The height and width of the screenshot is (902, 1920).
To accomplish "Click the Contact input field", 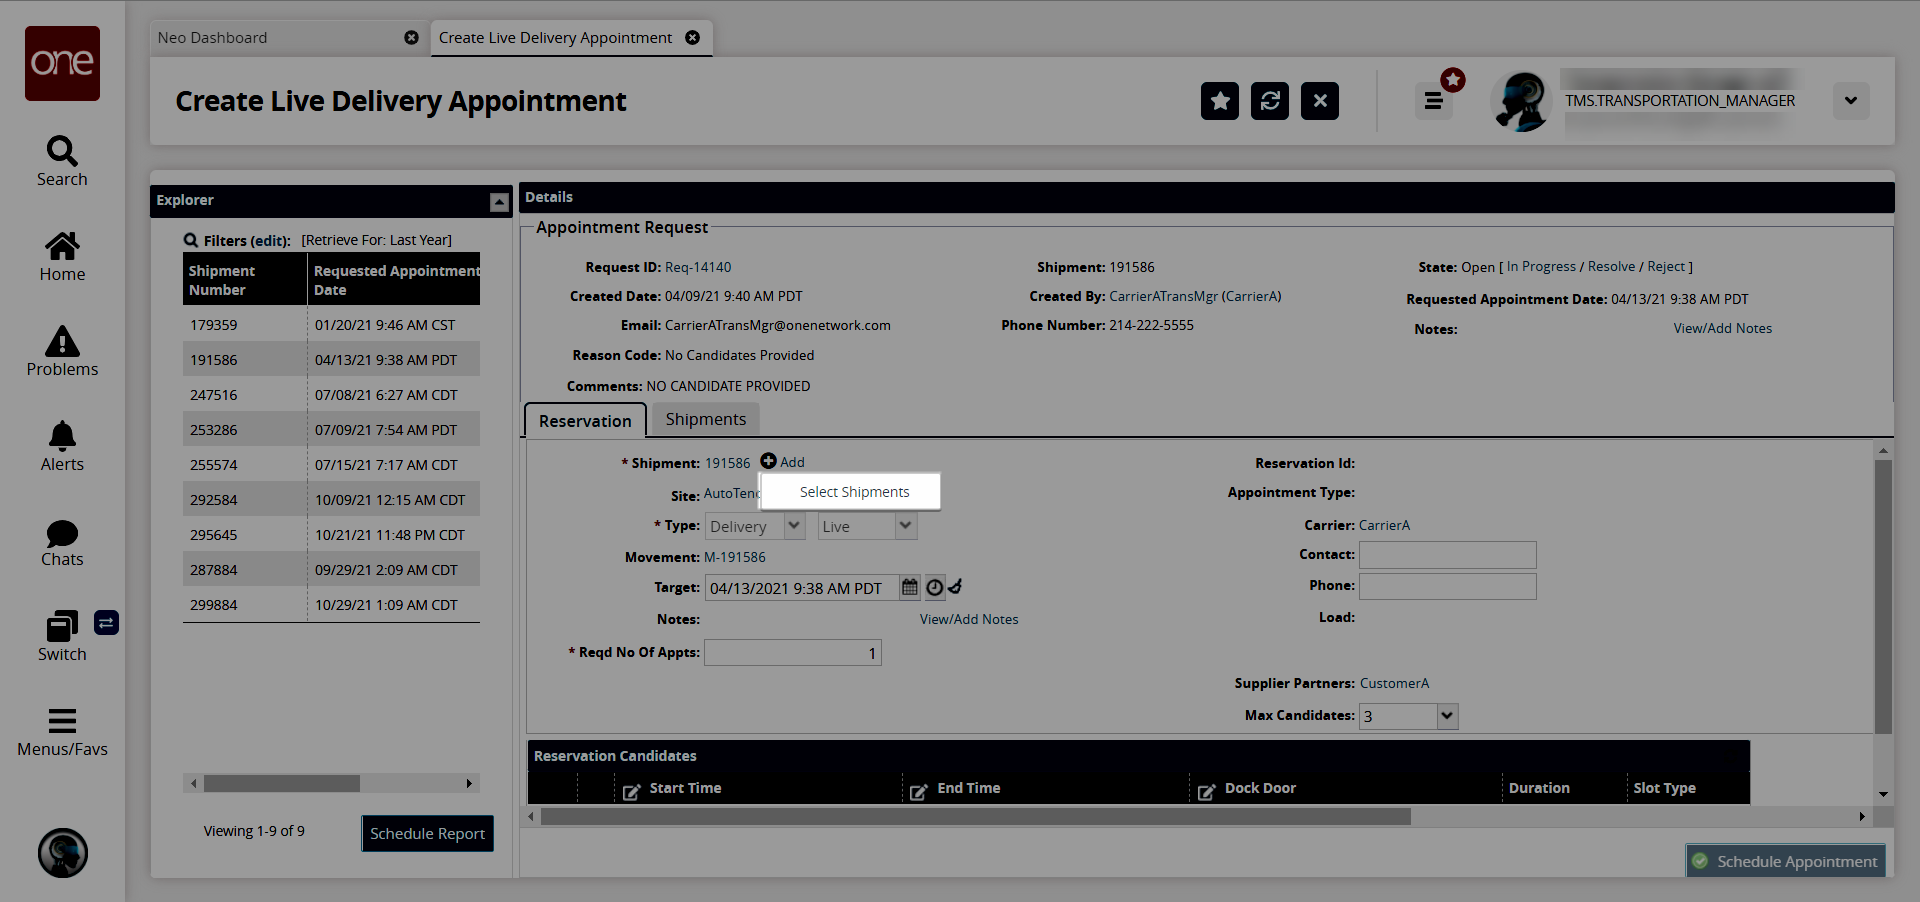I will 1447,555.
